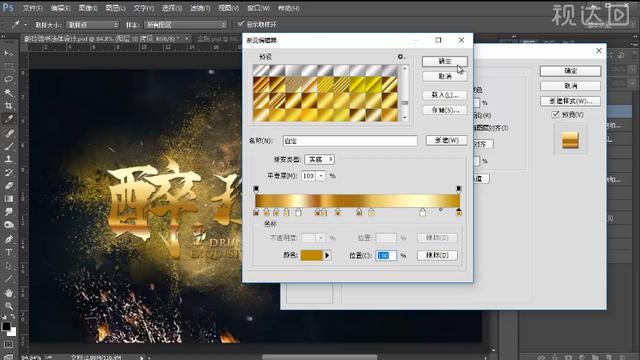Select the Line shape tool
The image size is (640, 360).
[x=8, y=279]
